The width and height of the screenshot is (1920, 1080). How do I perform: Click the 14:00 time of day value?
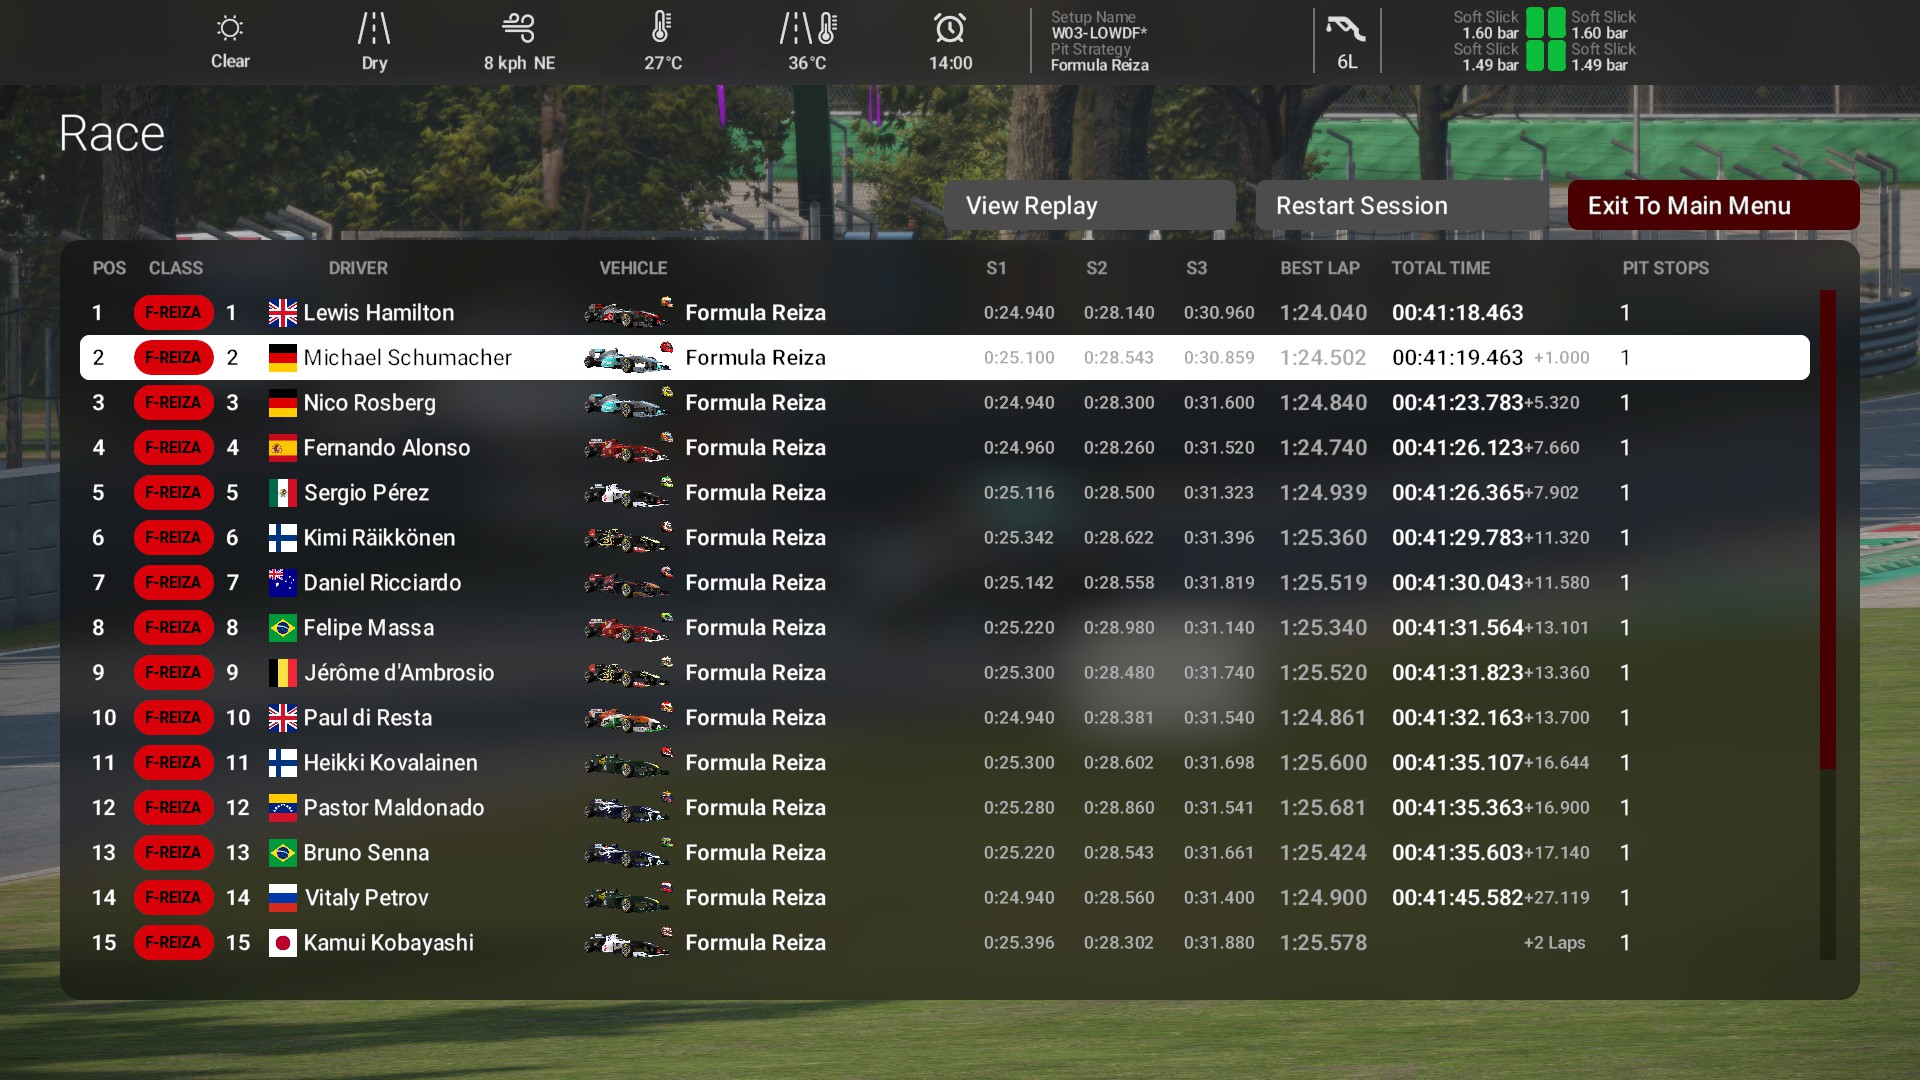click(x=950, y=63)
